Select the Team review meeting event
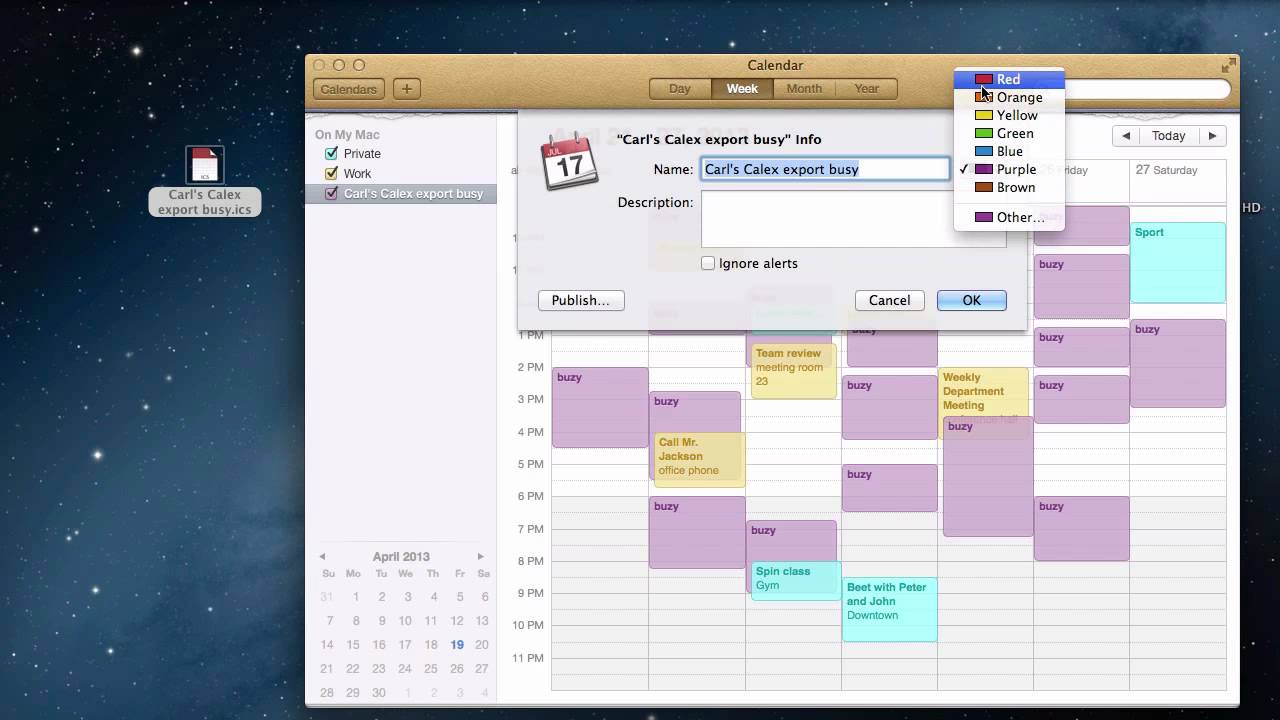The width and height of the screenshot is (1280, 720). pos(793,371)
